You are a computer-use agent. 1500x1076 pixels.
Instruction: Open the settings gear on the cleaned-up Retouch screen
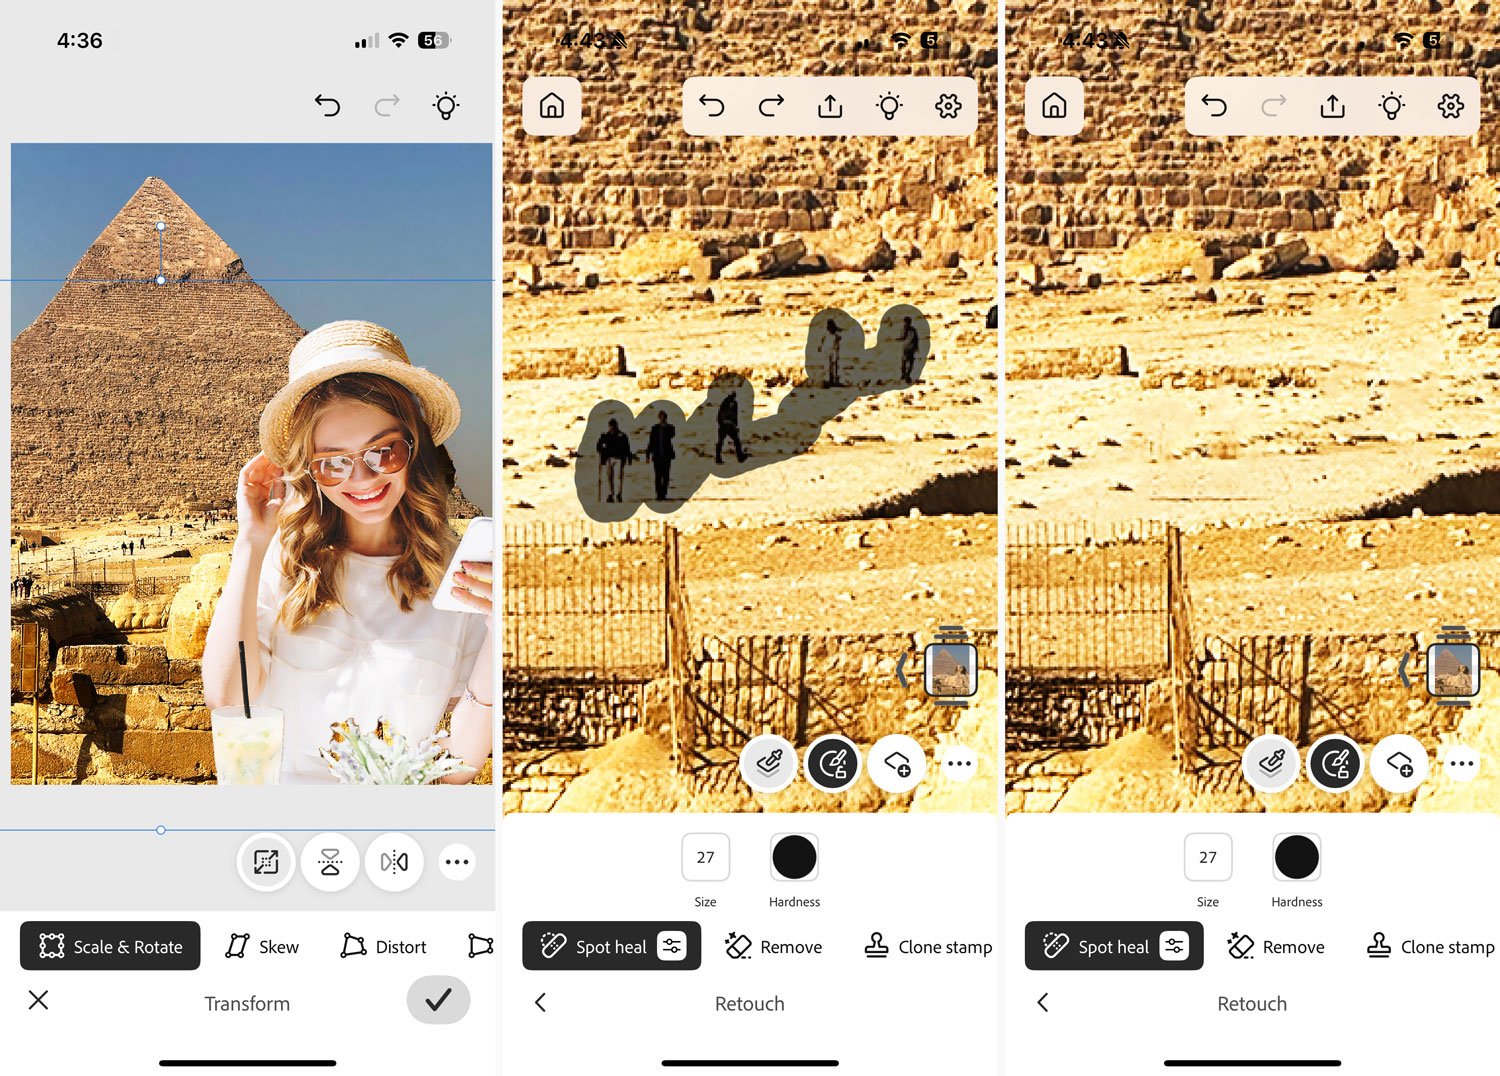click(1450, 106)
